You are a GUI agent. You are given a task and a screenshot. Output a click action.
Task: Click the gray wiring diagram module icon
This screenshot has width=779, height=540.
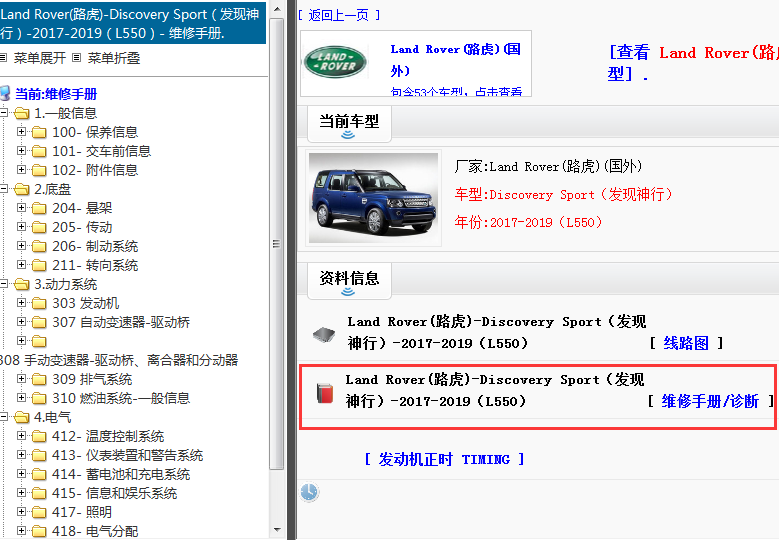324,334
